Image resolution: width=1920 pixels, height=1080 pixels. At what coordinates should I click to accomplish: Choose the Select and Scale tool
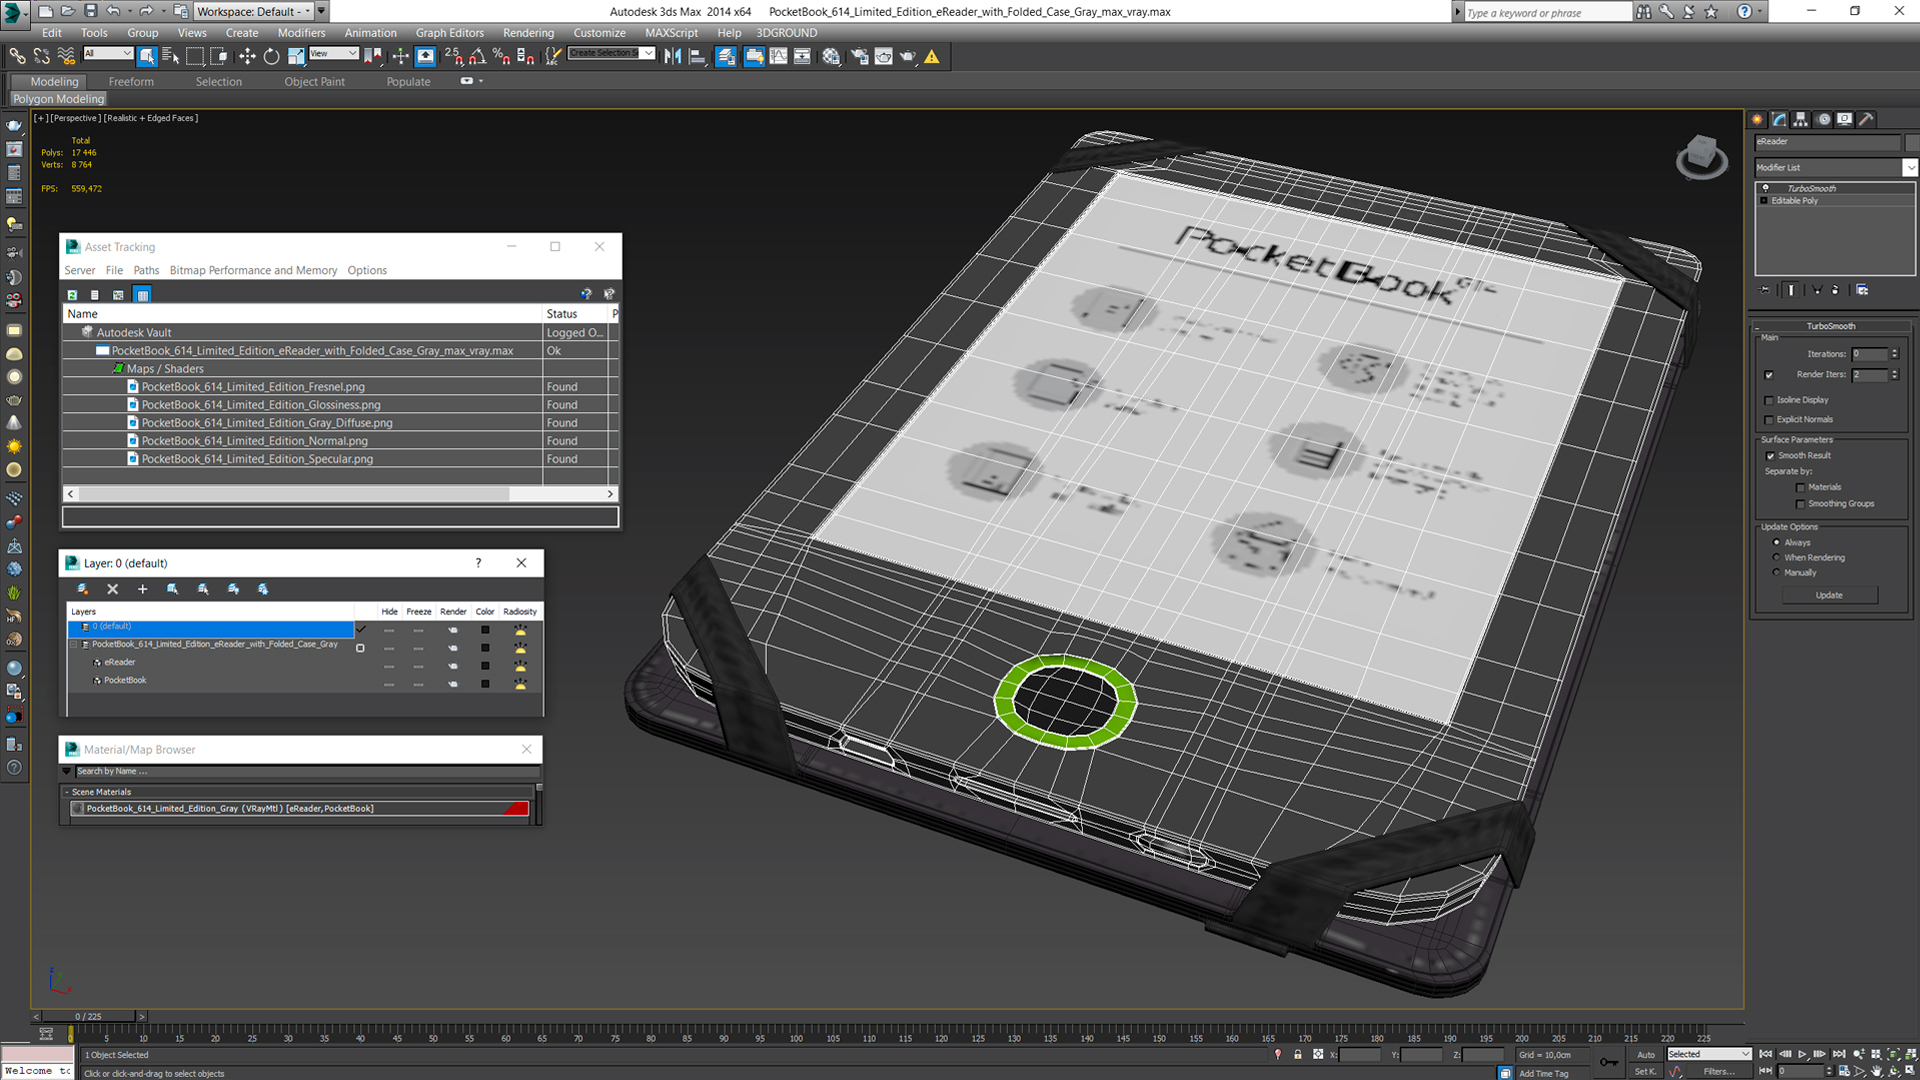295,56
